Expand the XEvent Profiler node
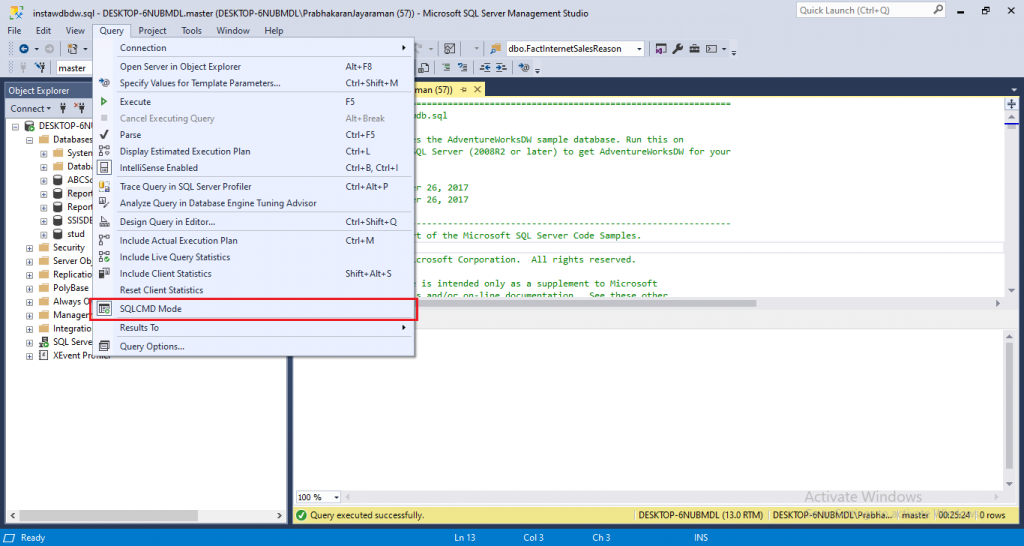1024x546 pixels. coord(29,356)
